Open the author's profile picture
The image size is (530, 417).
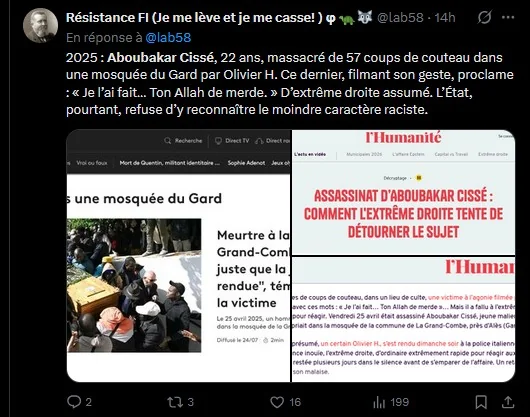(40, 26)
